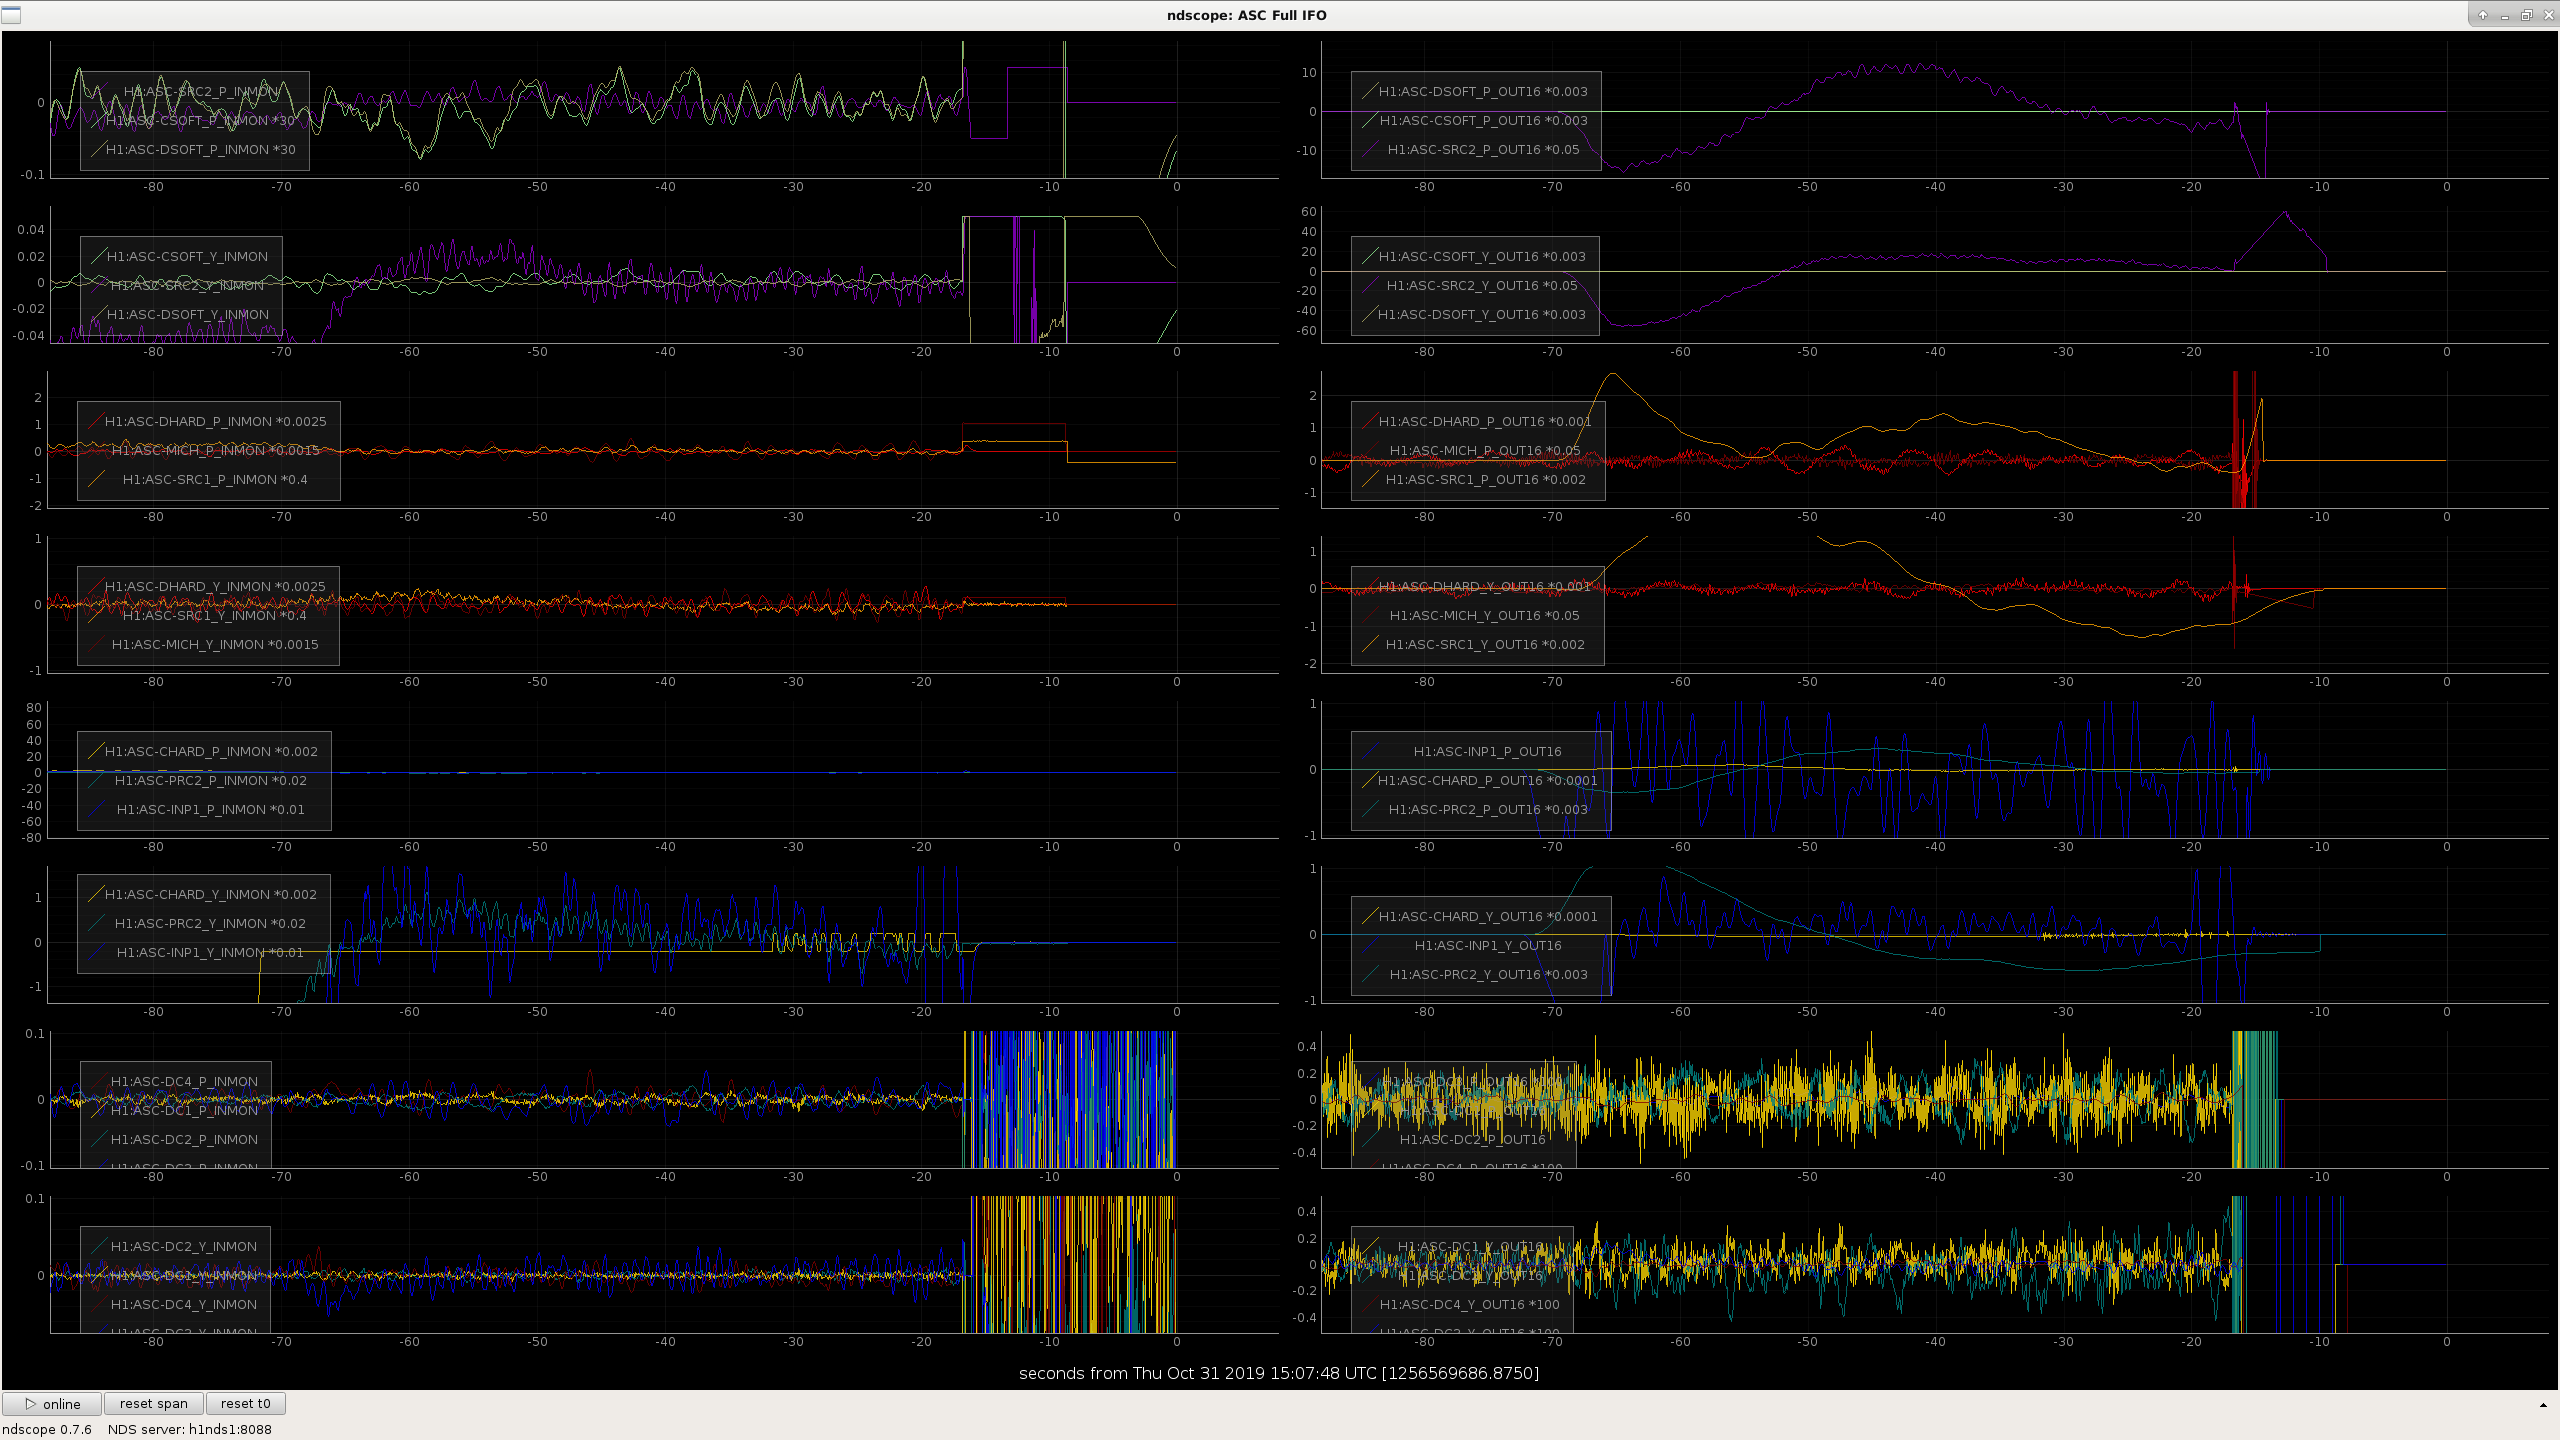Select legend entry H1:ASC-CHARD_P_INMON *0.002

point(211,752)
